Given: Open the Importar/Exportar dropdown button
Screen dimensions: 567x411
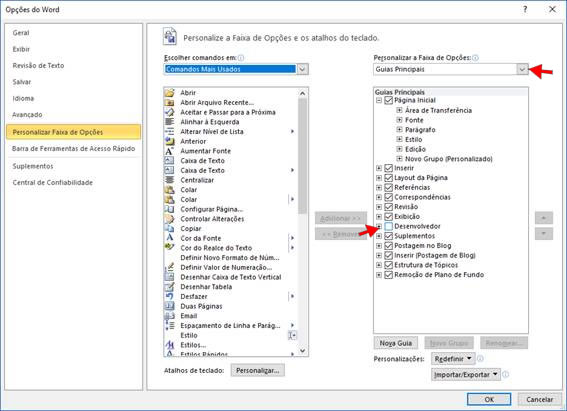Looking at the screenshot, I should (466, 375).
